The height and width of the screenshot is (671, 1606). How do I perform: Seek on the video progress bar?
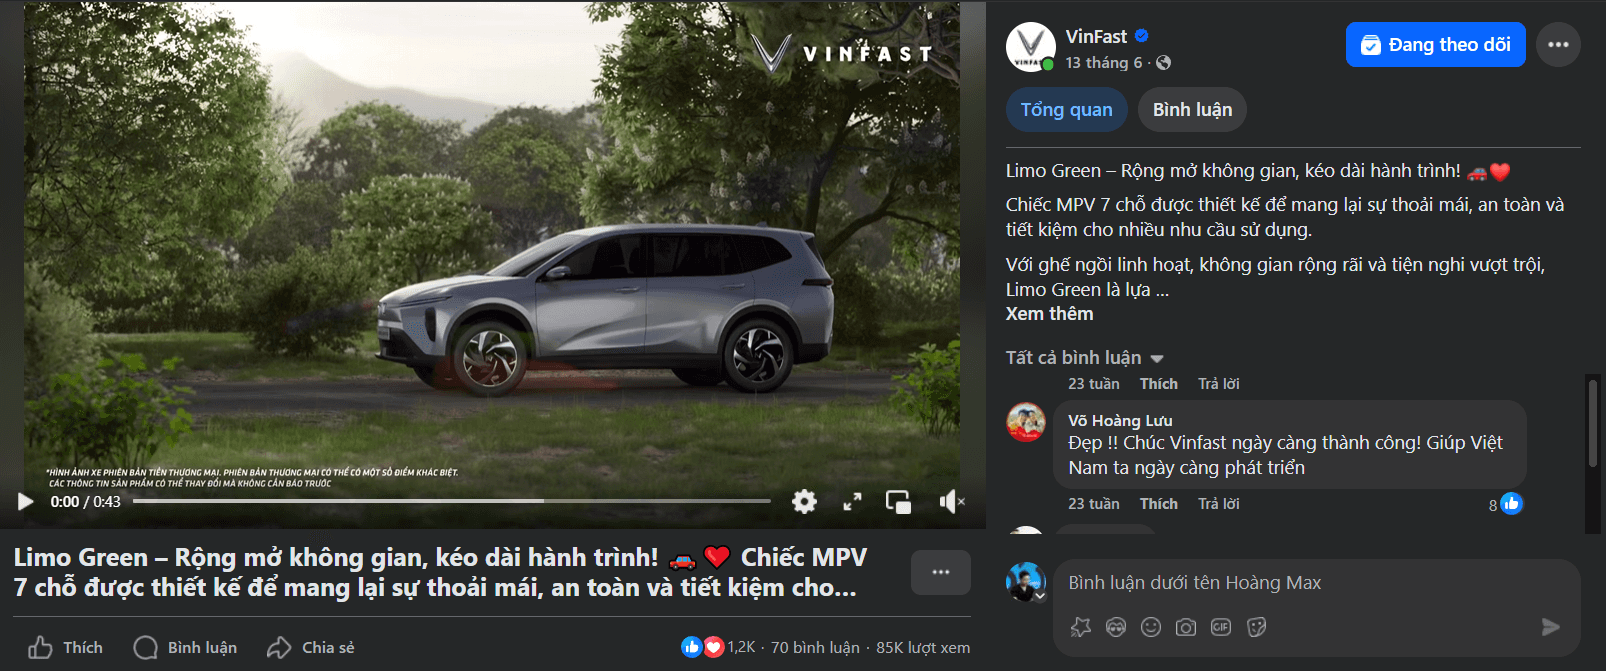click(x=452, y=501)
